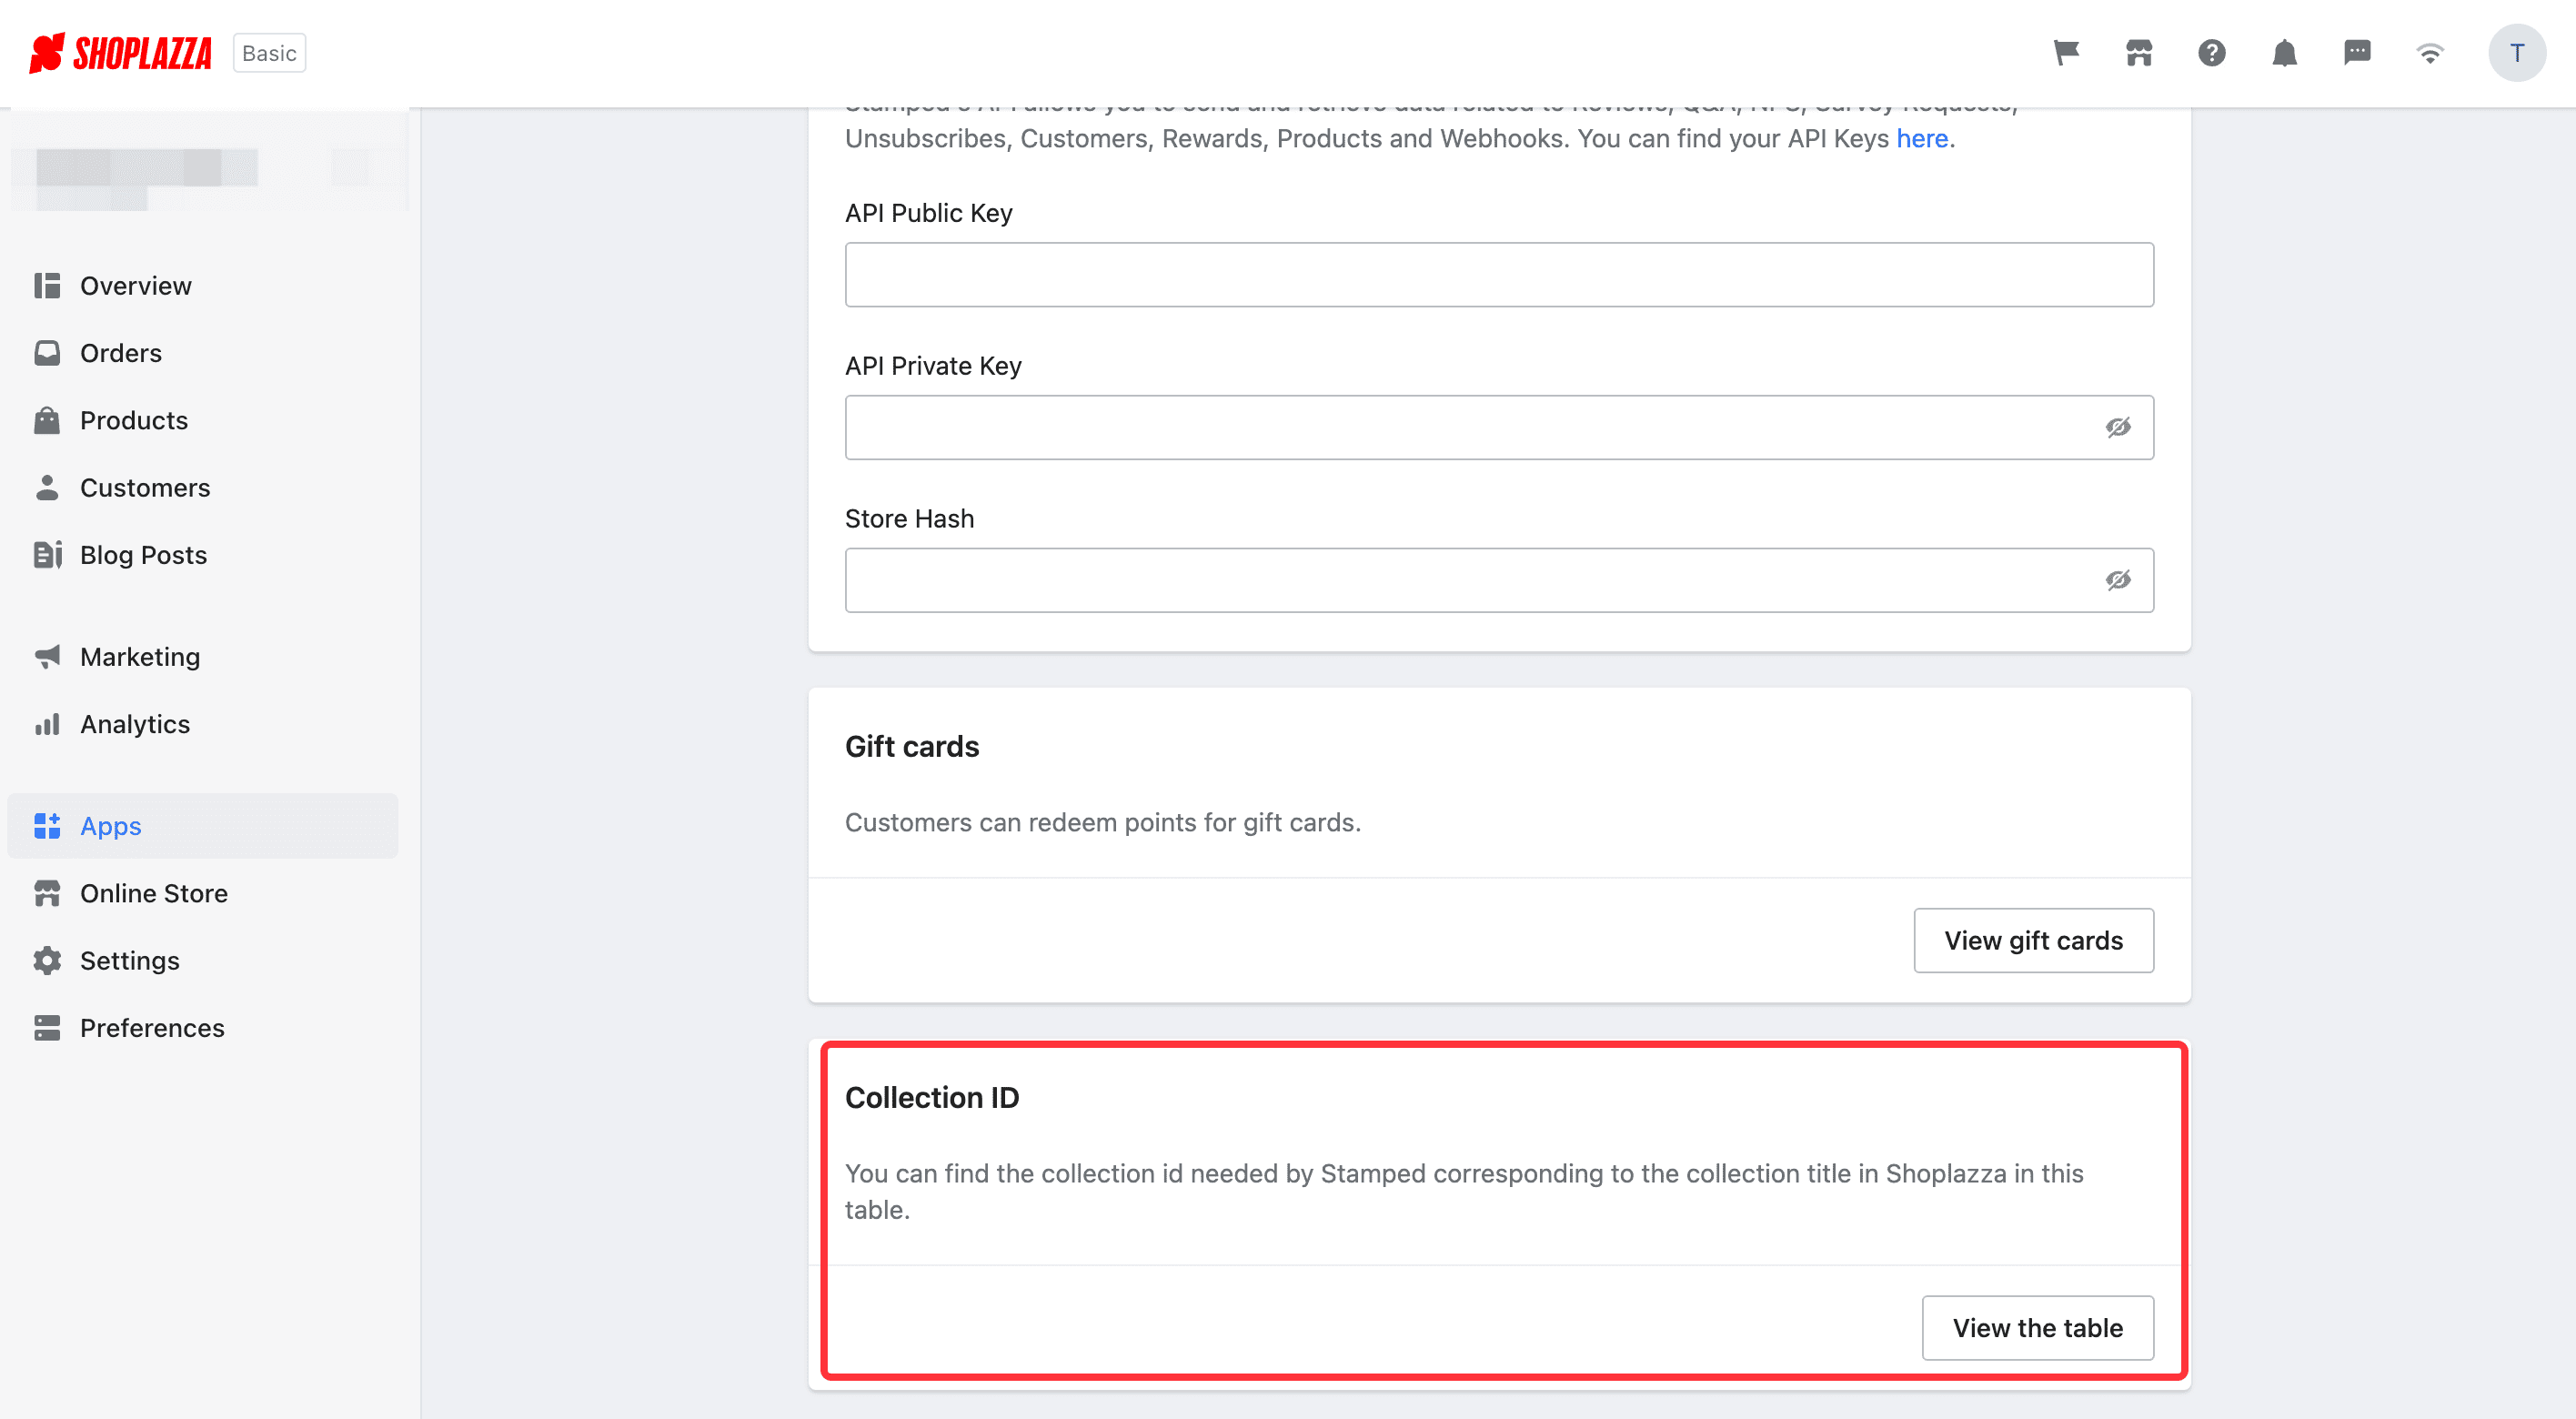Image resolution: width=2576 pixels, height=1419 pixels.
Task: Click the Customers person icon
Action: tap(47, 488)
